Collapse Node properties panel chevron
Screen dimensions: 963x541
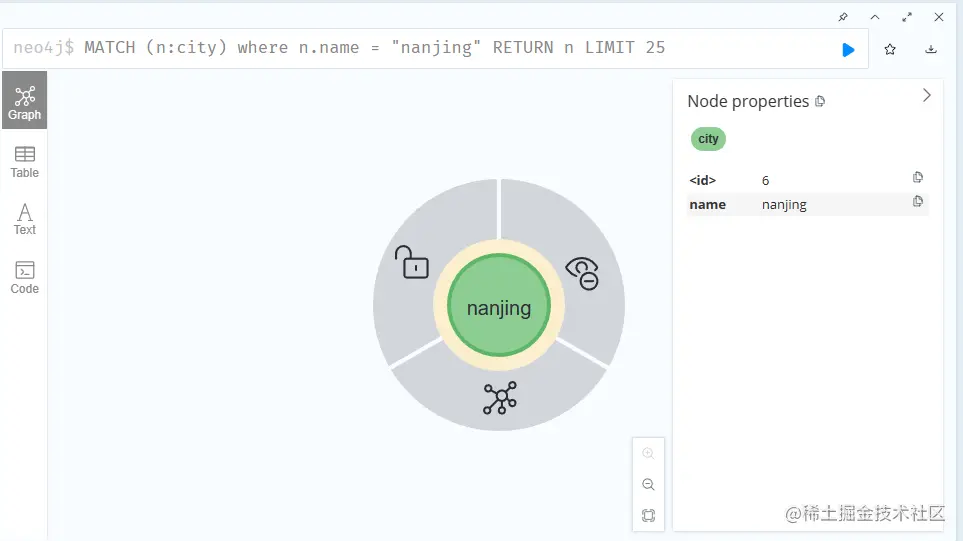click(927, 95)
